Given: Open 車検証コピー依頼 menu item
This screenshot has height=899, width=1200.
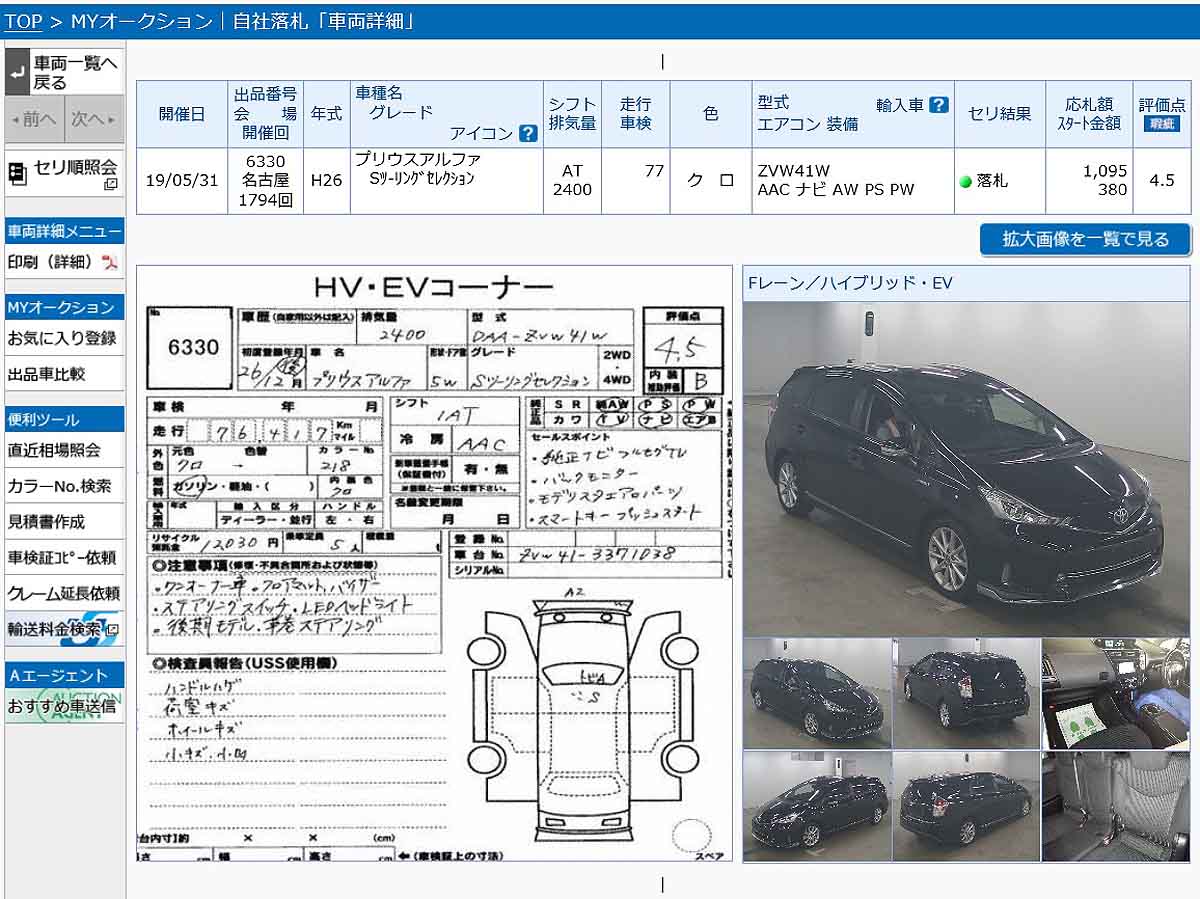Looking at the screenshot, I should tap(64, 557).
